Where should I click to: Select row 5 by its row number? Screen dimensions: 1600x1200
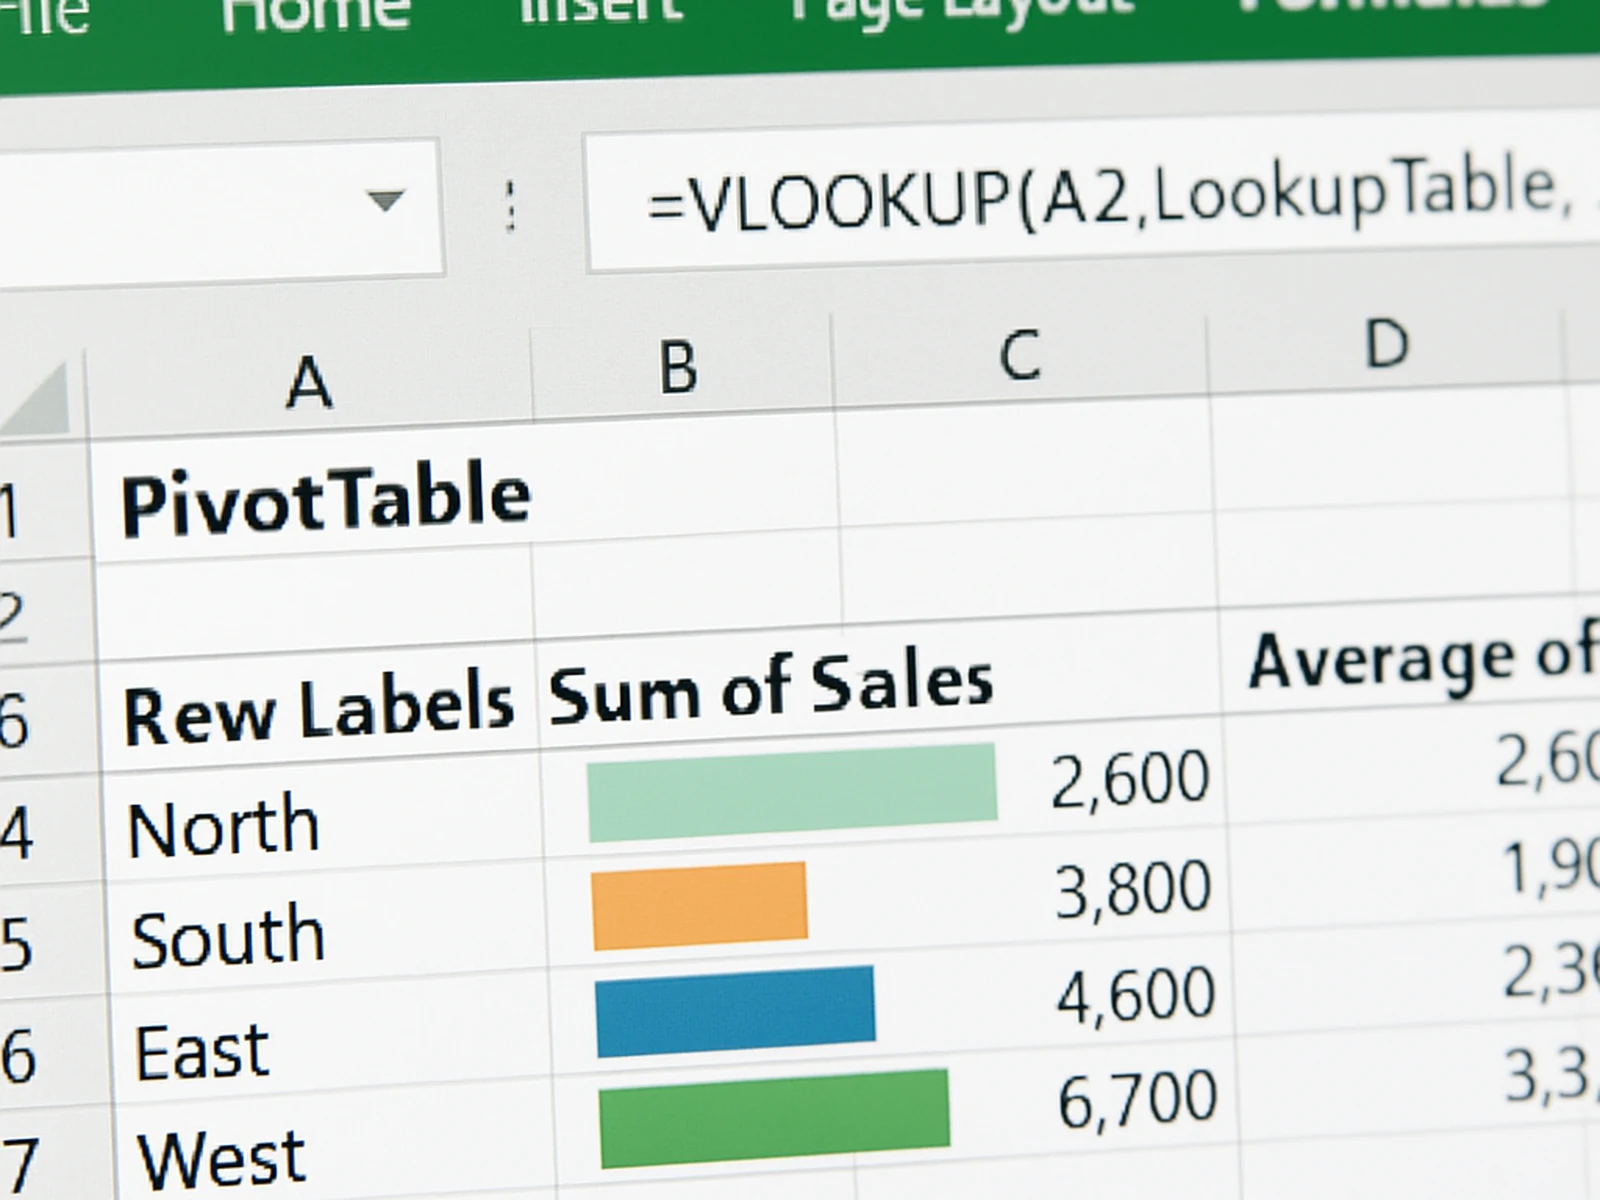click(x=18, y=935)
